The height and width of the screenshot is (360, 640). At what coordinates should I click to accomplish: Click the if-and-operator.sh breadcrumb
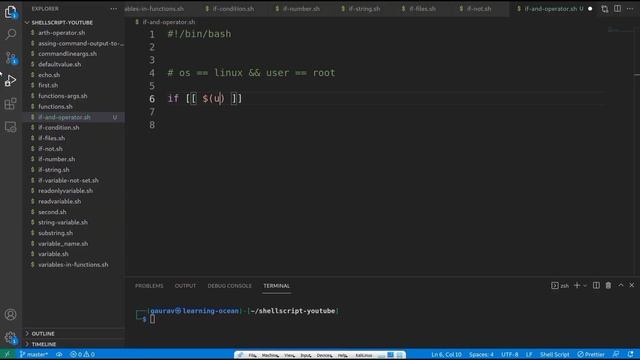(169, 22)
